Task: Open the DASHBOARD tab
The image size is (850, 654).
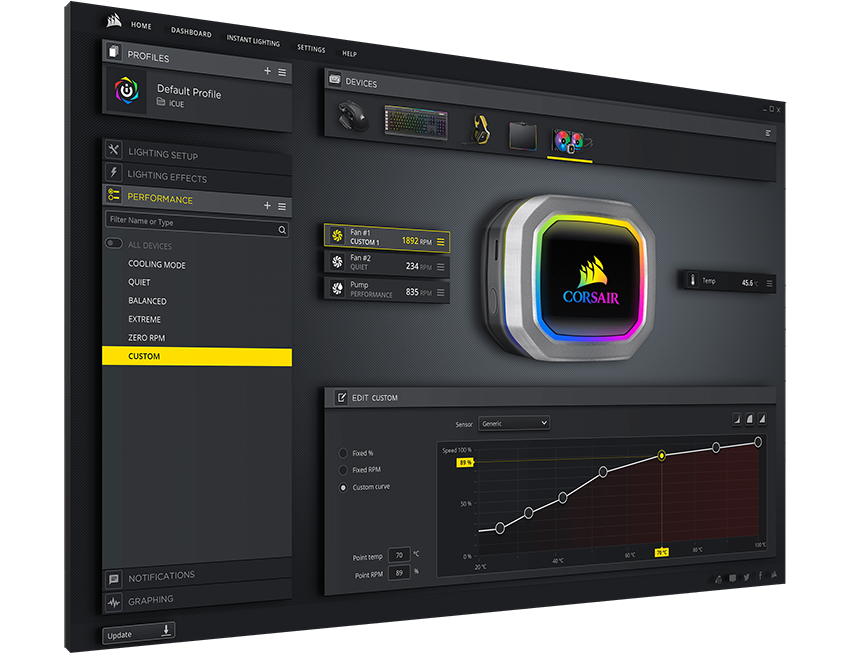Action: pyautogui.click(x=191, y=33)
